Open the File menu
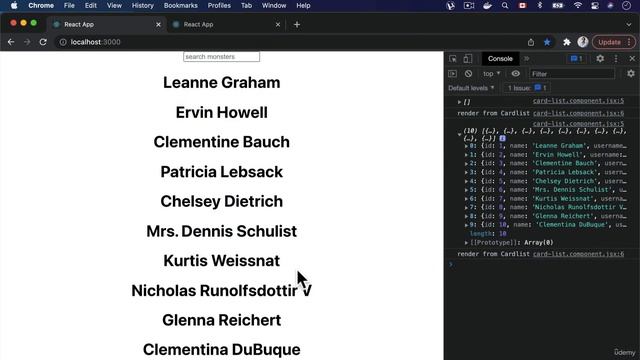640x360 pixels. coord(69,6)
